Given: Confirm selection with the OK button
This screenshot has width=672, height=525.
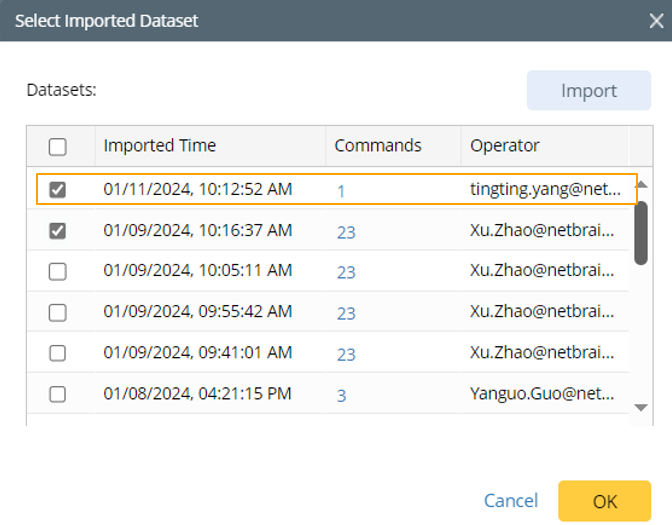Looking at the screenshot, I should click(x=605, y=501).
